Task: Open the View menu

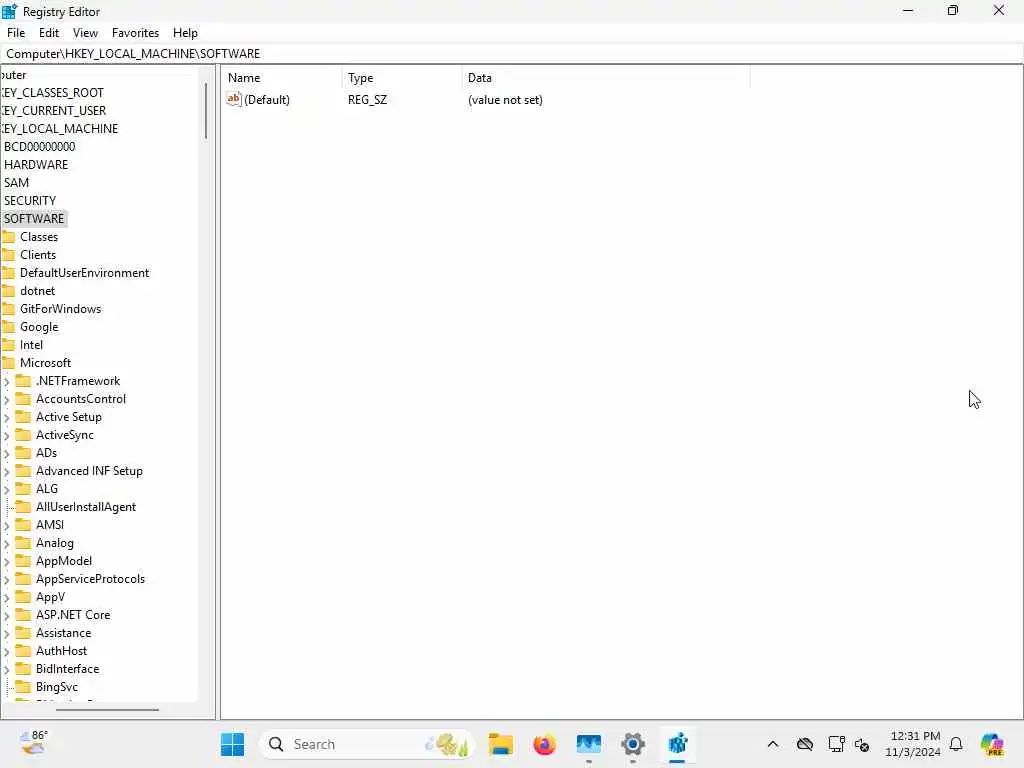Action: (85, 33)
